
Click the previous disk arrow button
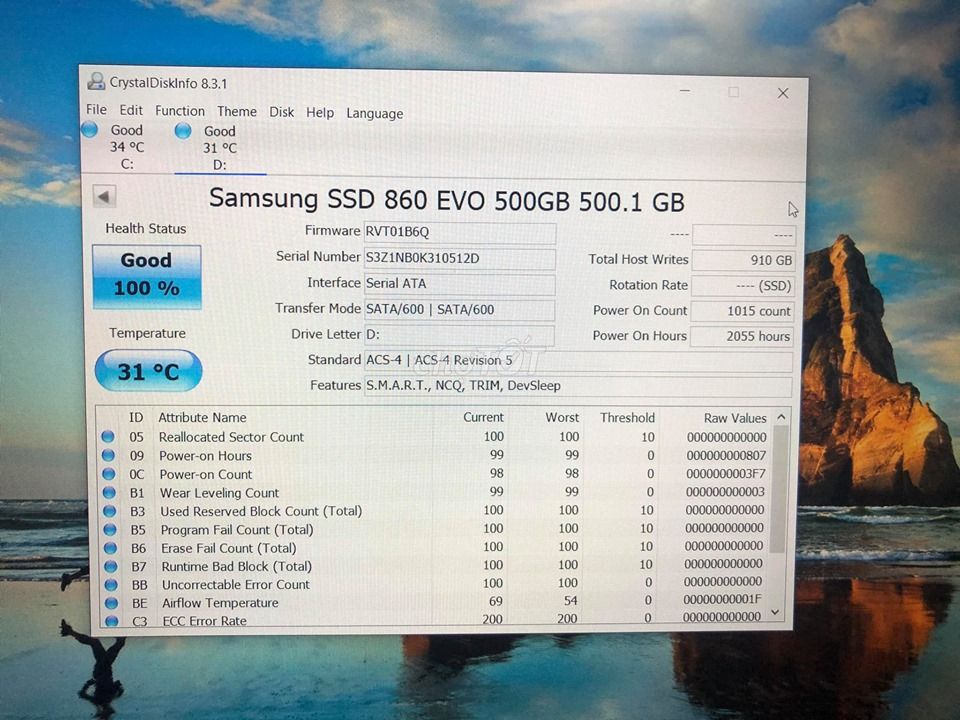104,197
